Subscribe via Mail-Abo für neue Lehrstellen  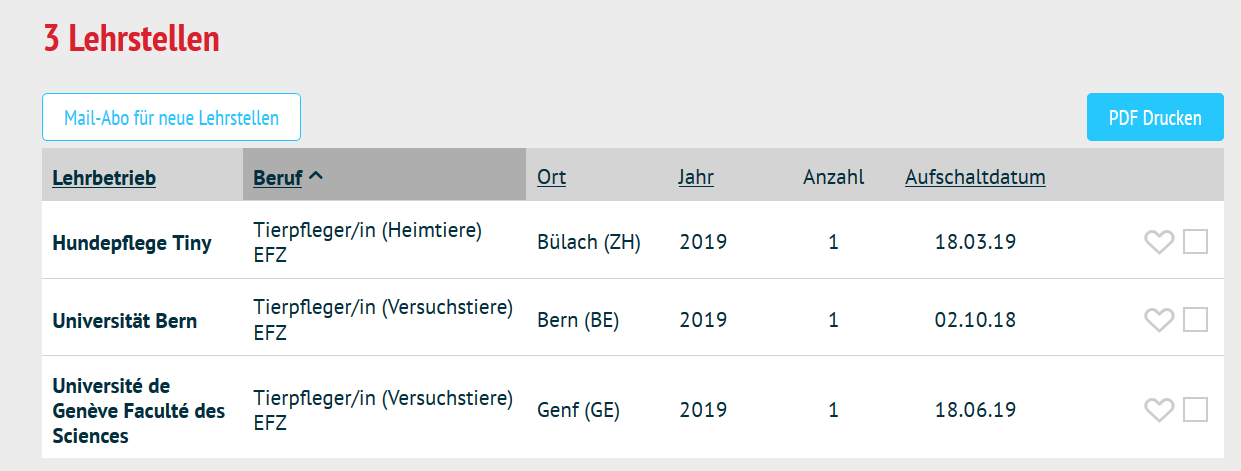[x=171, y=117]
